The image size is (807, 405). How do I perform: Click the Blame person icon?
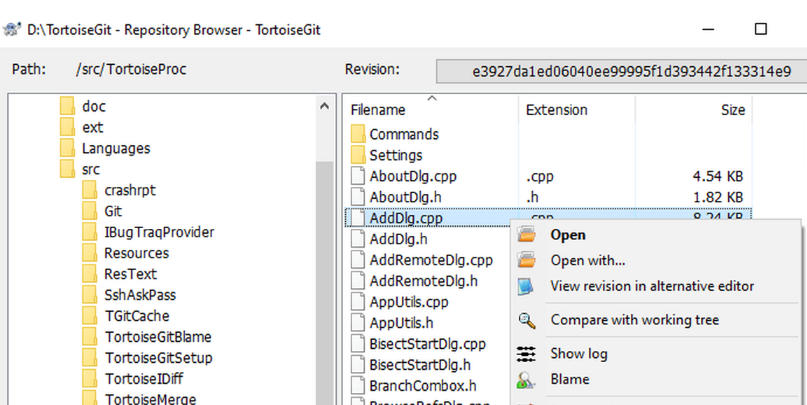coord(526,380)
